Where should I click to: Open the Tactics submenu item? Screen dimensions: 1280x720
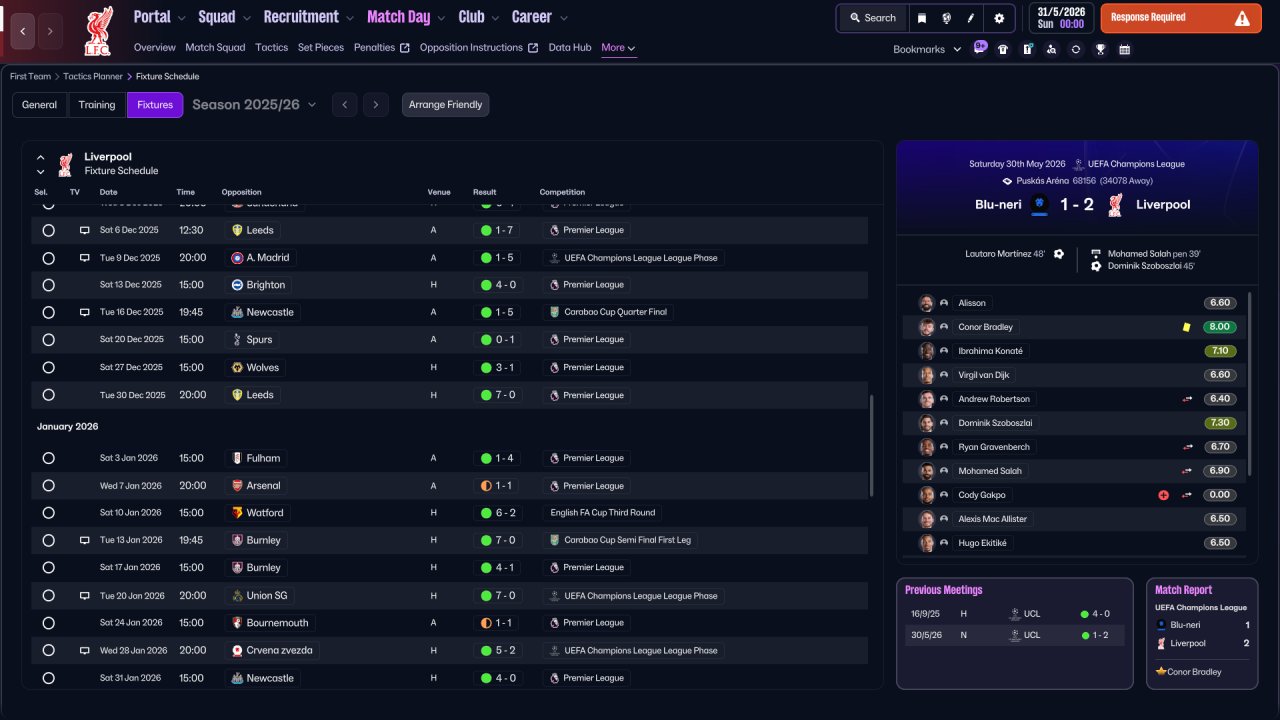tap(272, 48)
